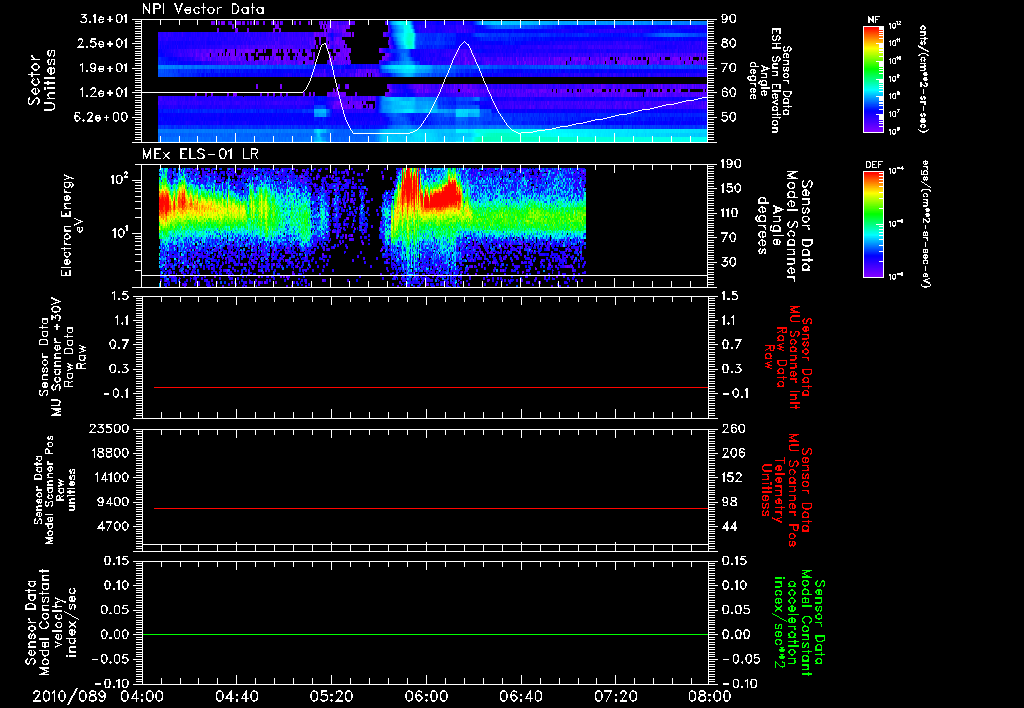1024x708 pixels.
Task: Click the '2.5e+01' sector tick label
Action: (x=104, y=43)
